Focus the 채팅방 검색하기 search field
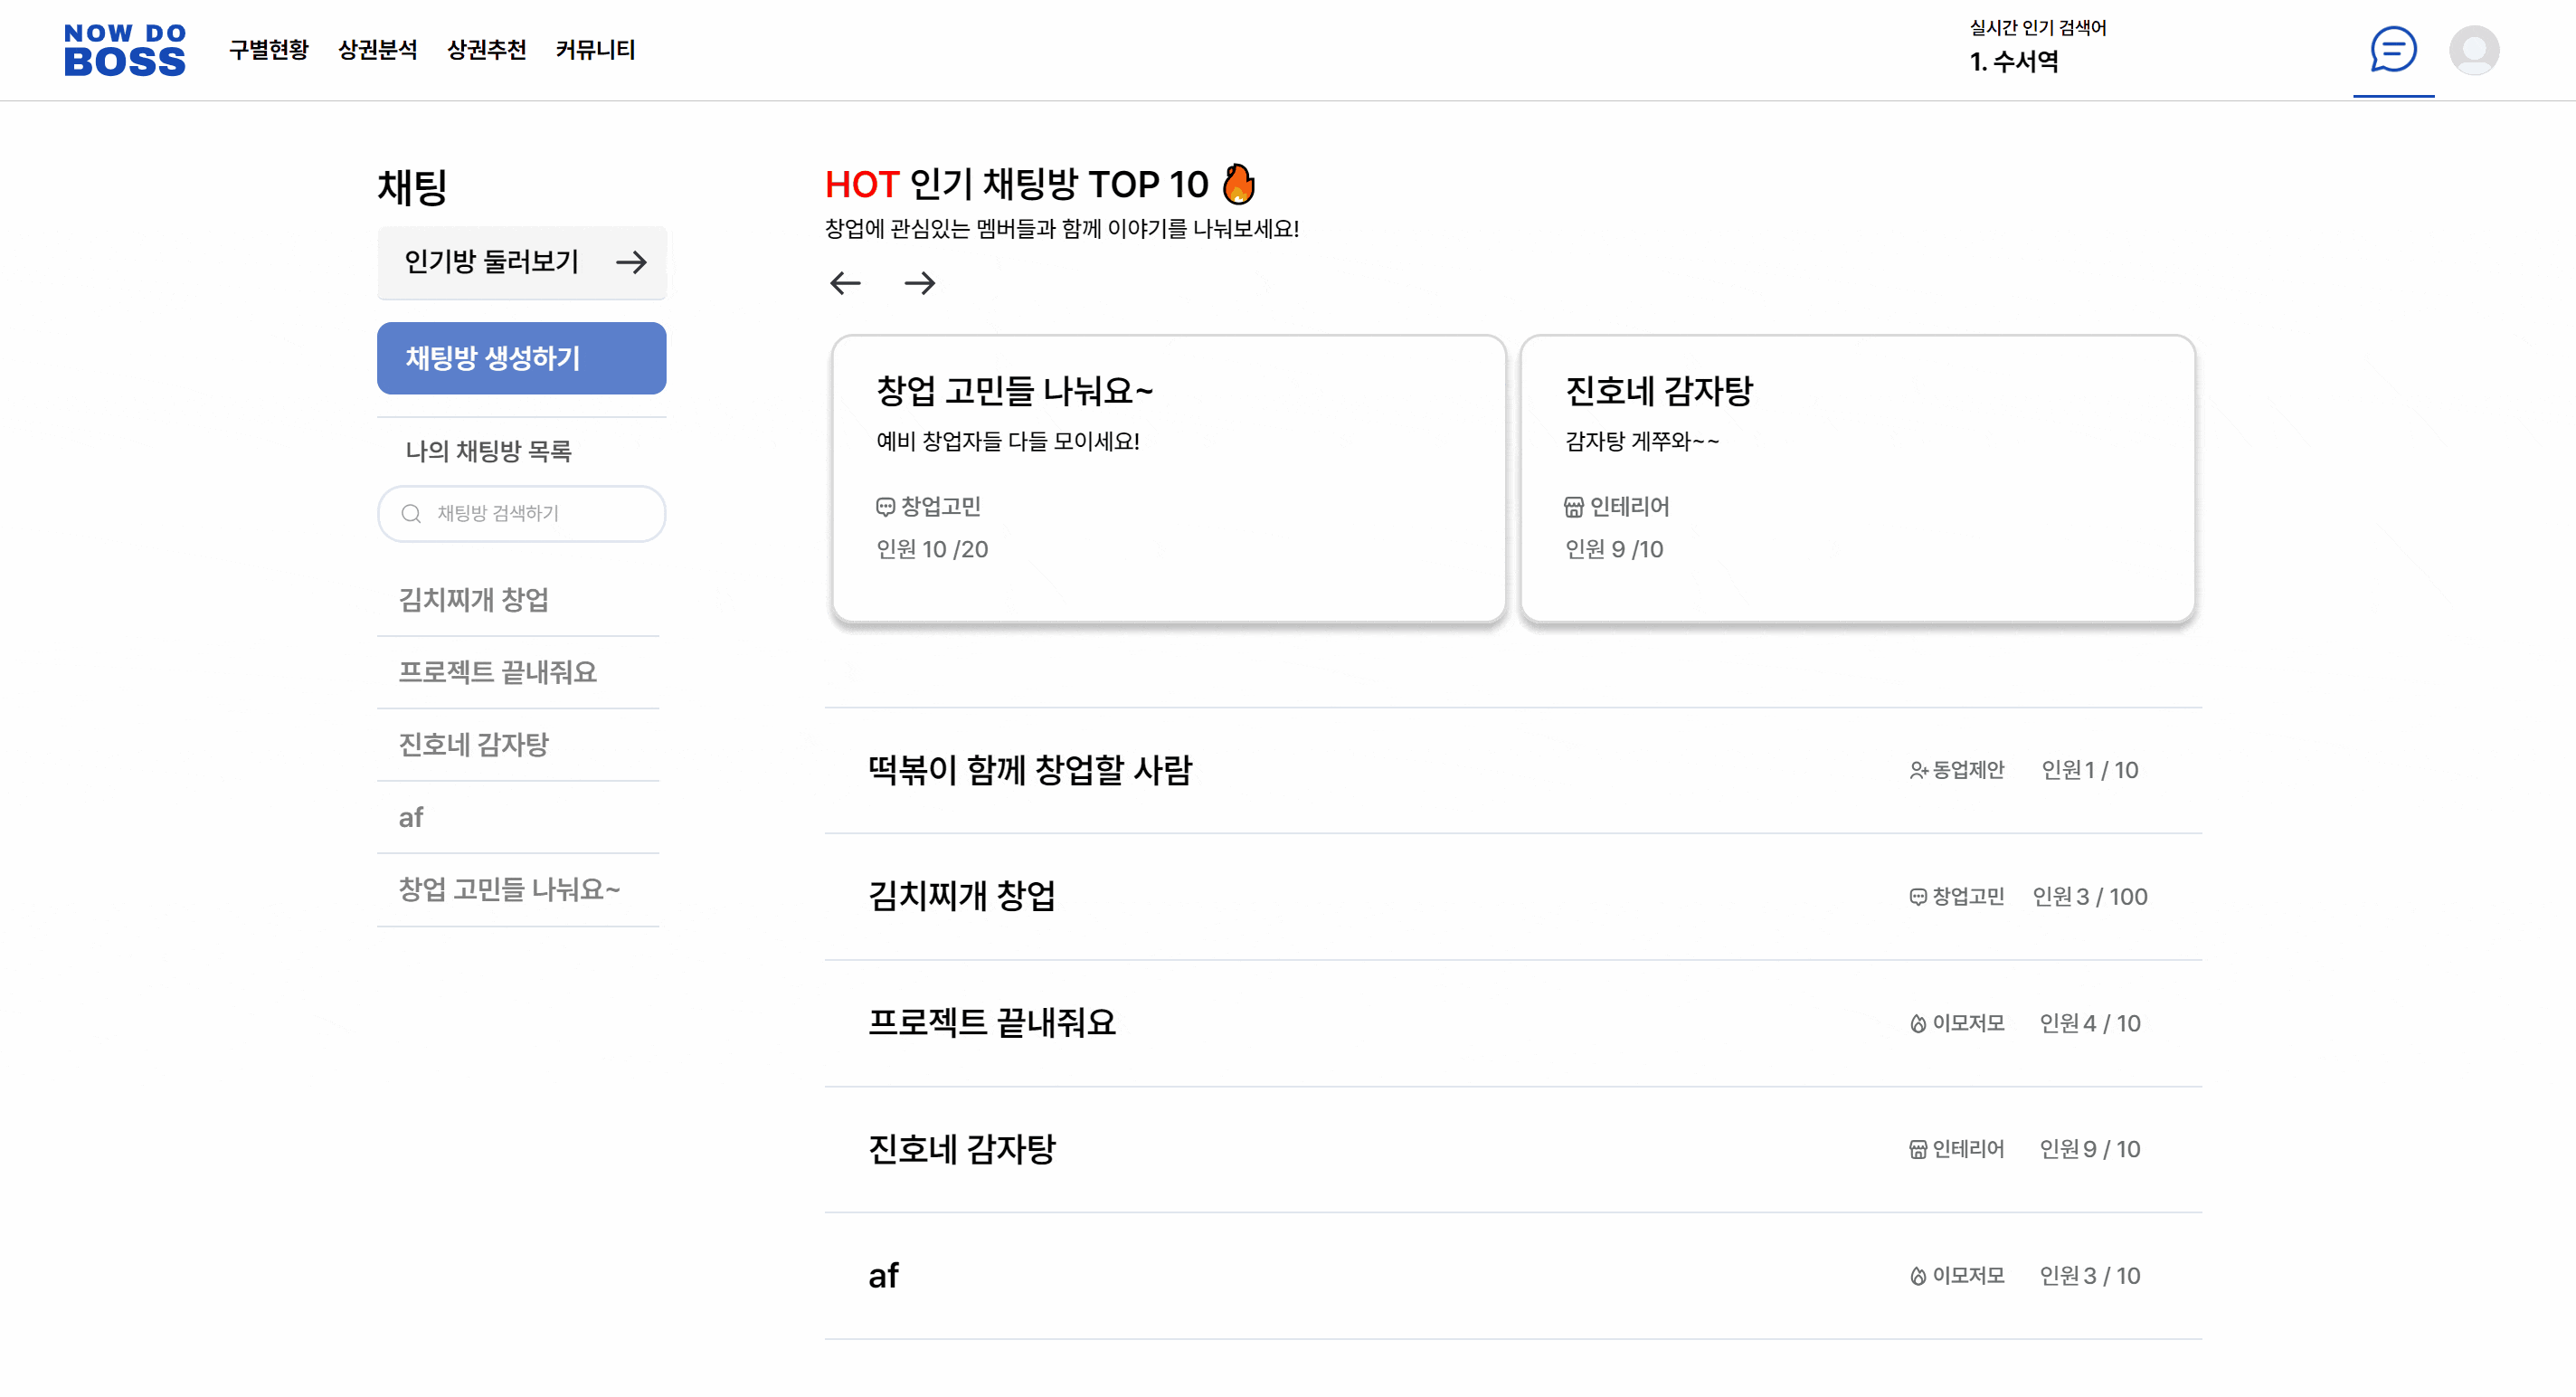The height and width of the screenshot is (1397, 2576). [x=540, y=514]
